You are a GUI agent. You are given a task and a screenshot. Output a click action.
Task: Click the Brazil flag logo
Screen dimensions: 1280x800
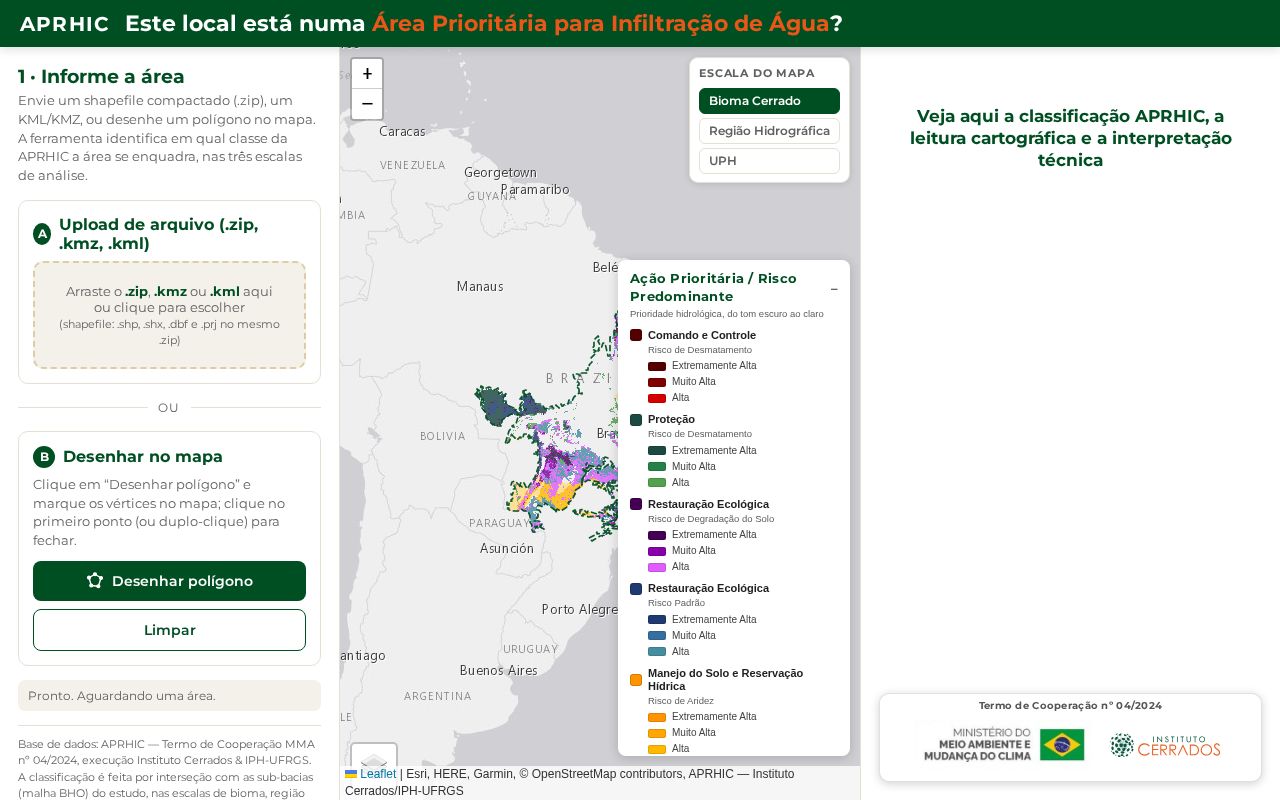(x=1062, y=745)
